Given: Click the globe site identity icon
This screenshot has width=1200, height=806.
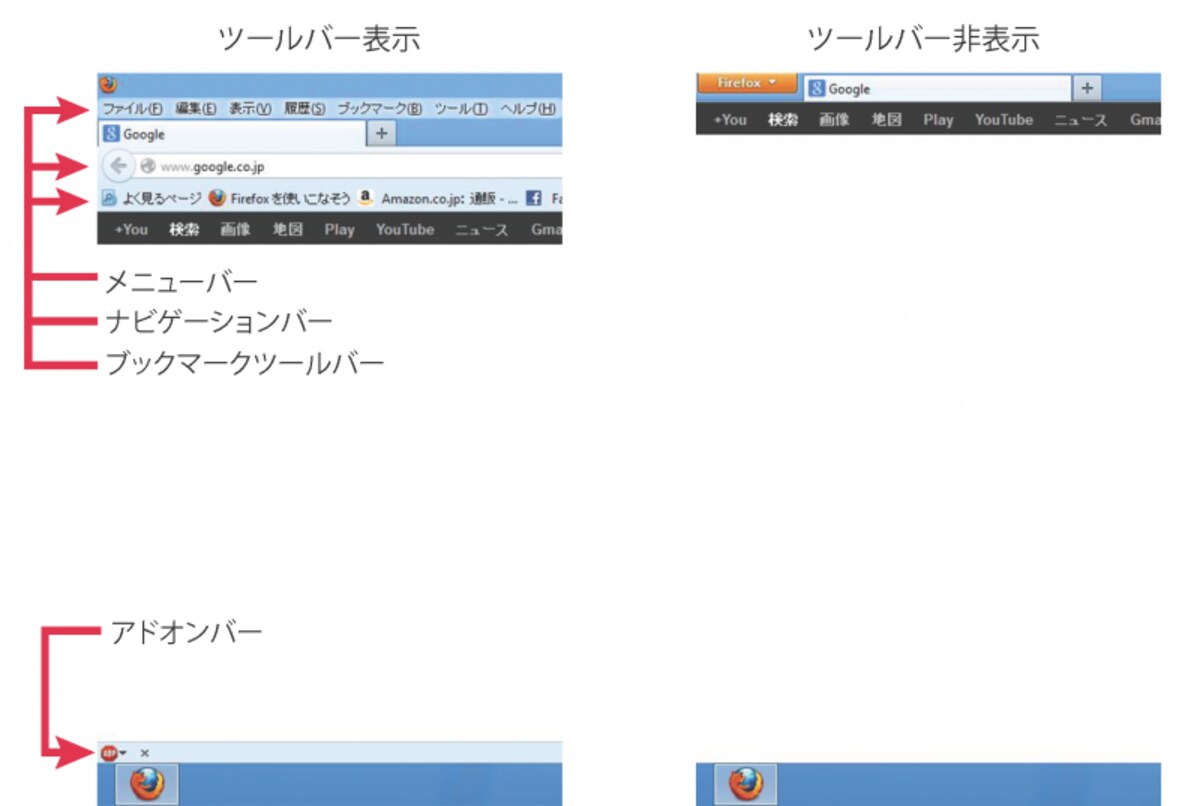Looking at the screenshot, I should pyautogui.click(x=148, y=167).
